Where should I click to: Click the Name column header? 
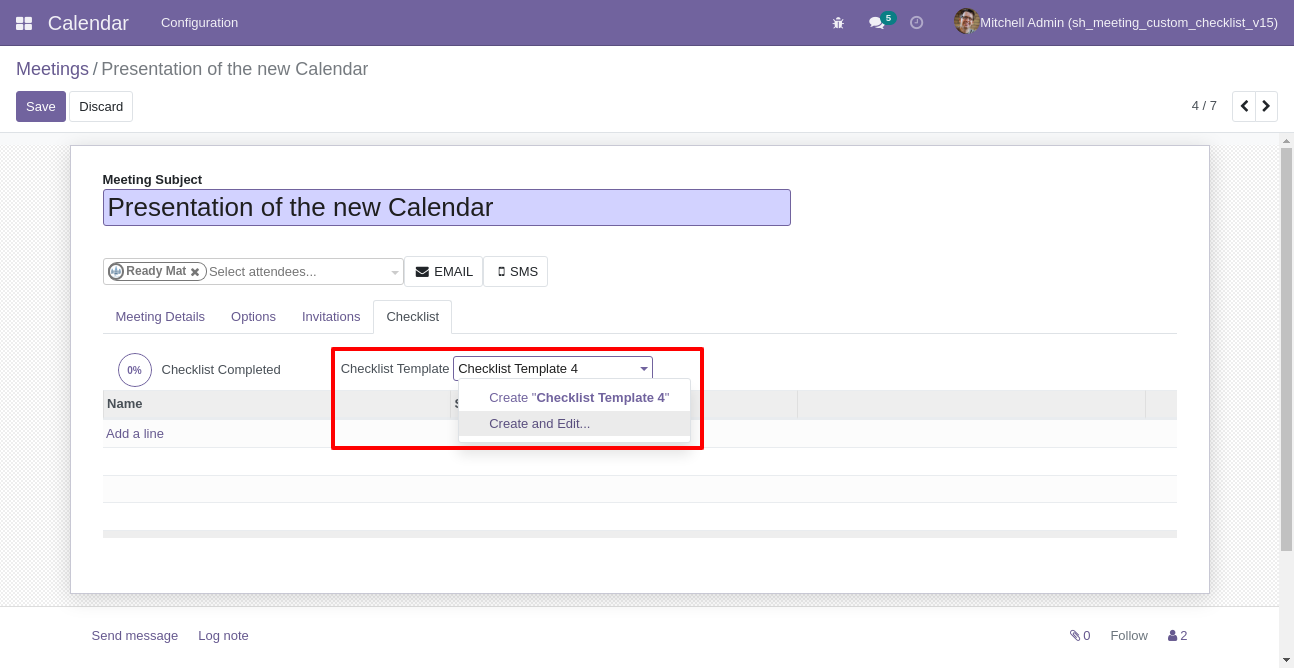[x=277, y=404]
